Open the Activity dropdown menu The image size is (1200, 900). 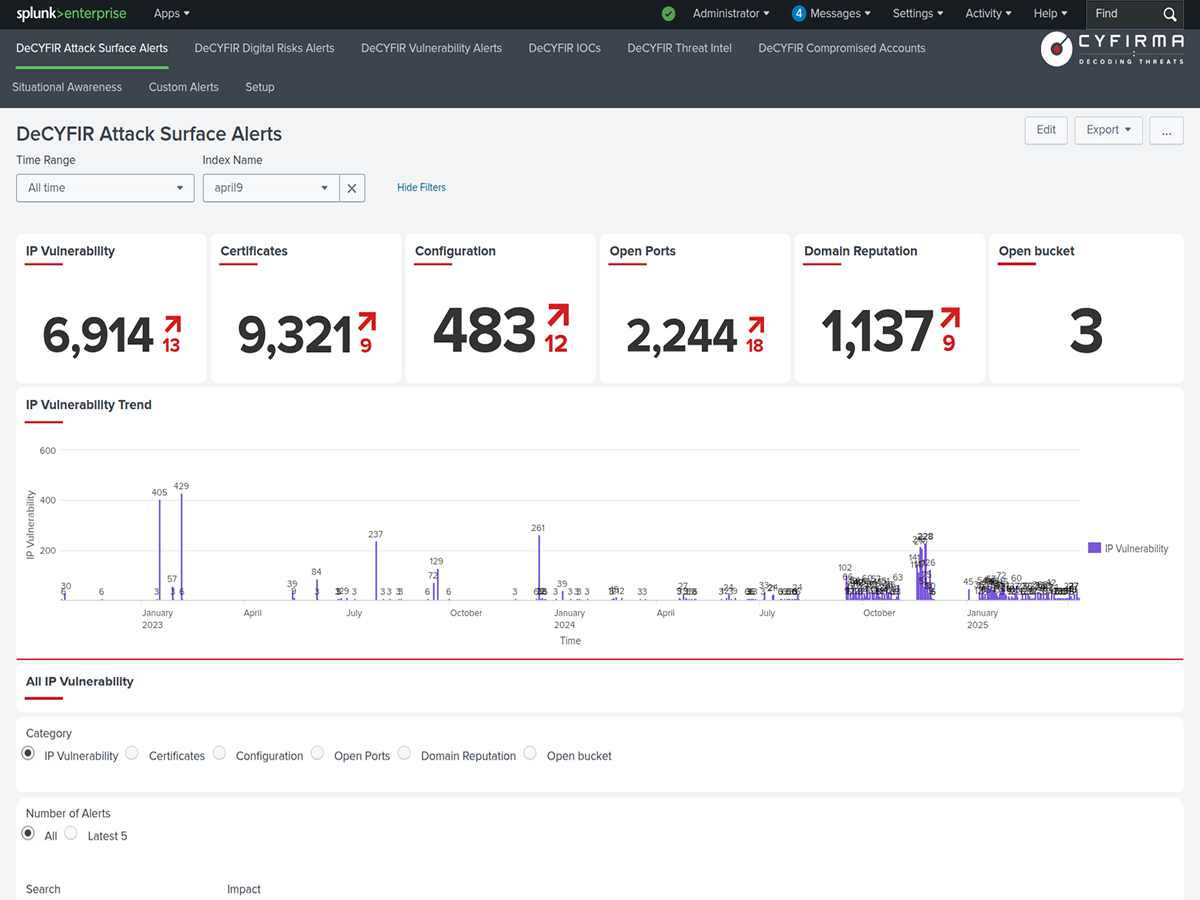[x=988, y=14]
